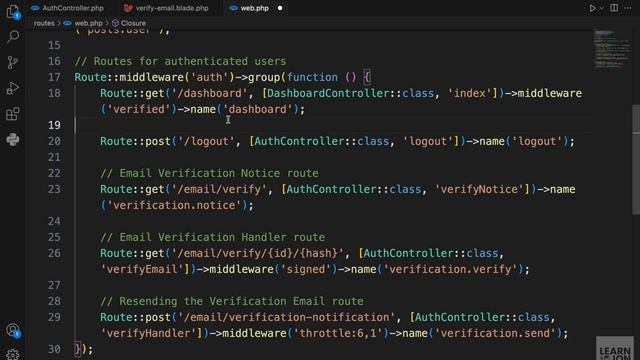
Task: Open the Search view
Action: 13,37
